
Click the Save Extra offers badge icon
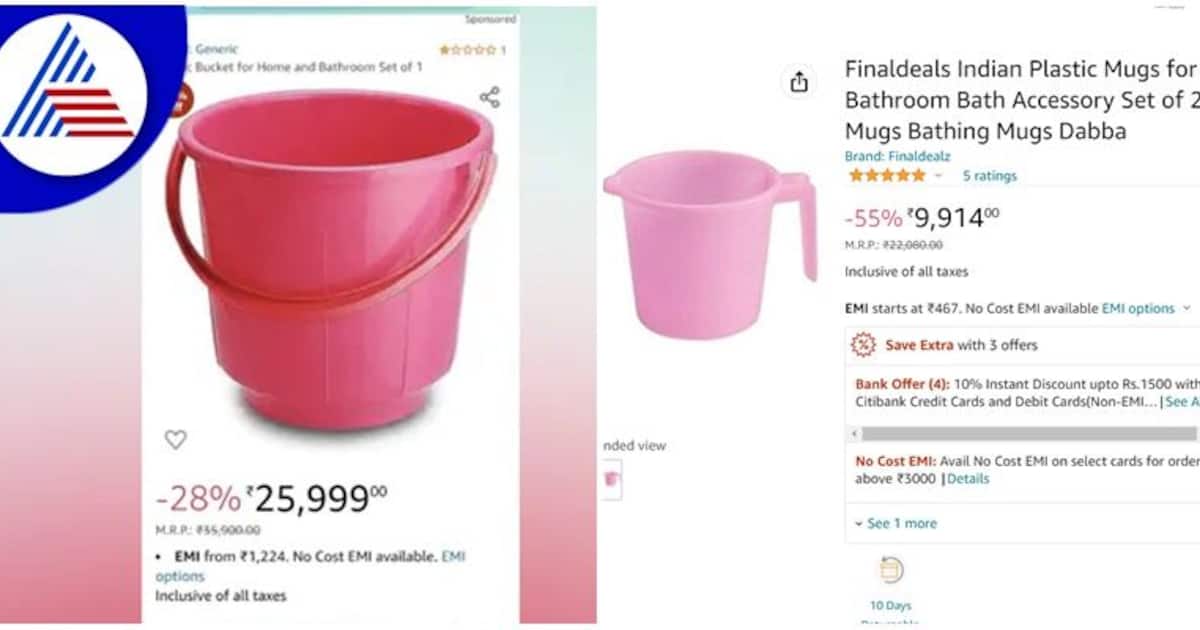point(862,345)
